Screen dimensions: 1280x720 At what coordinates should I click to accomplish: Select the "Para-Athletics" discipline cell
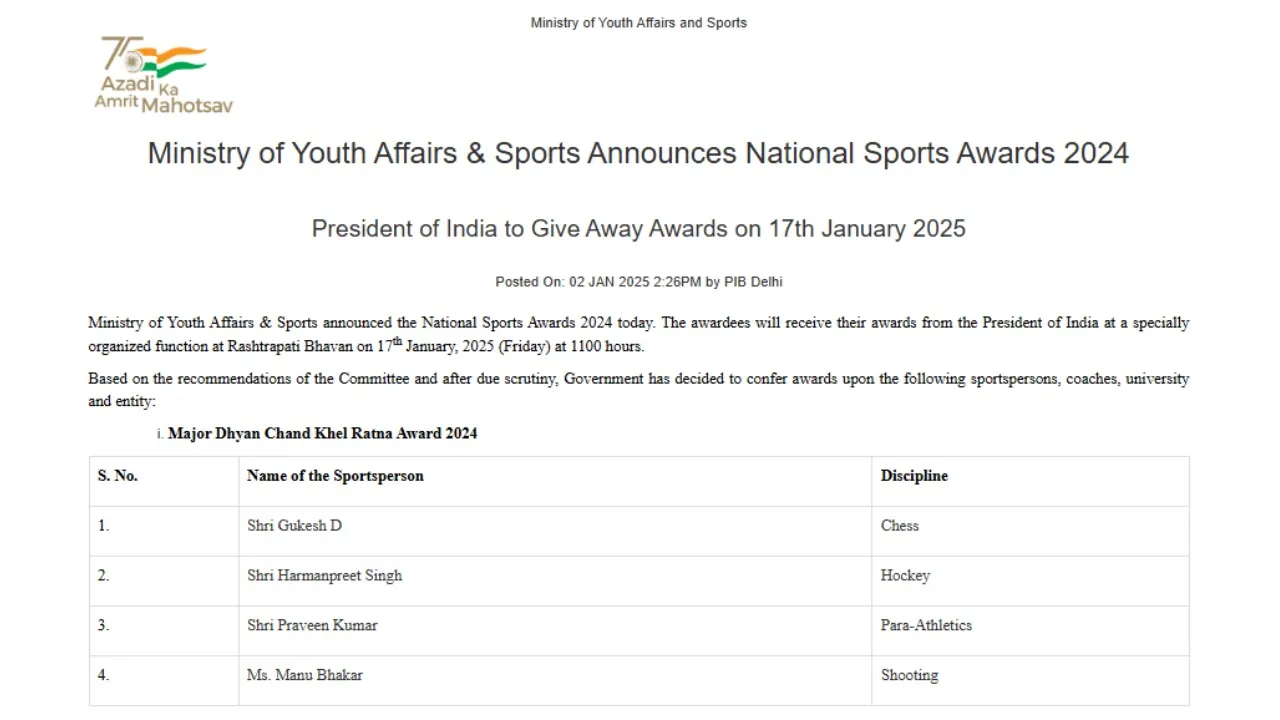click(x=926, y=626)
